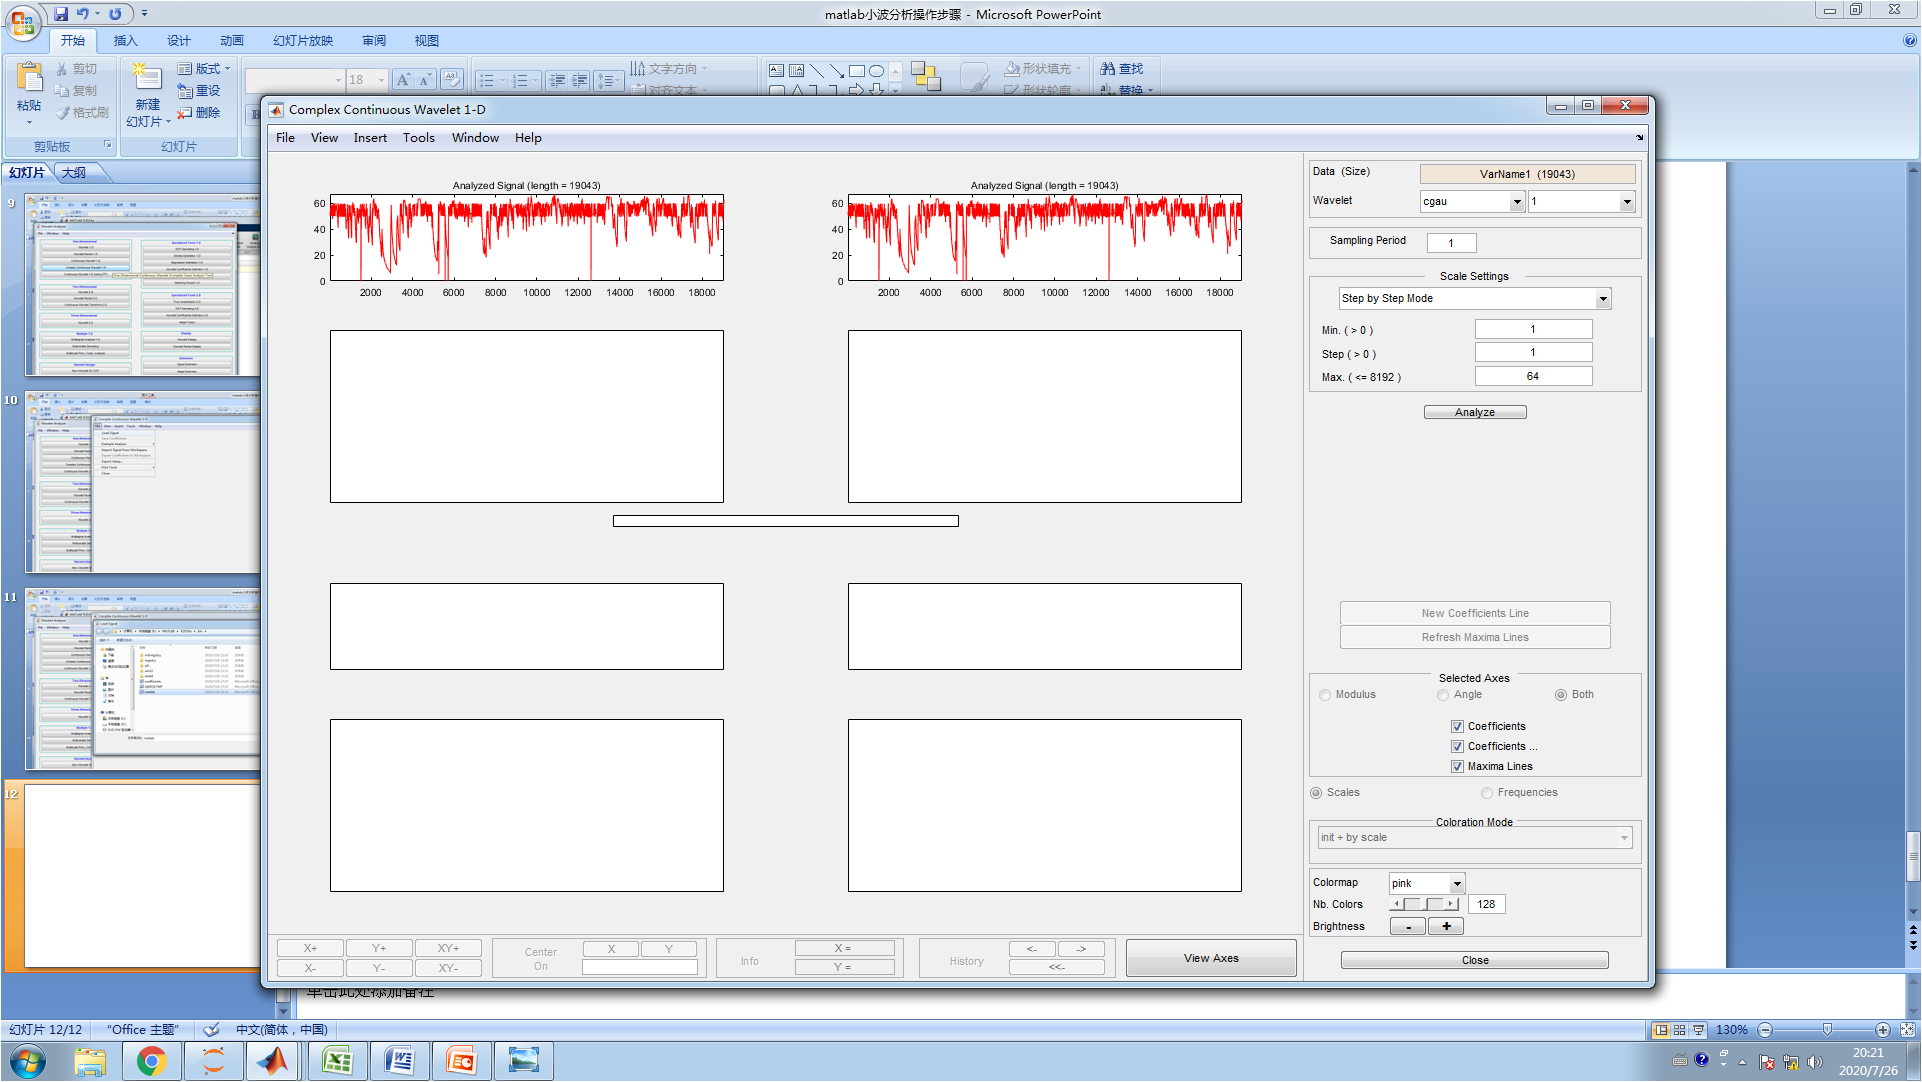Open Chrome from the taskbar
This screenshot has height=1082, width=1922.
tap(152, 1061)
